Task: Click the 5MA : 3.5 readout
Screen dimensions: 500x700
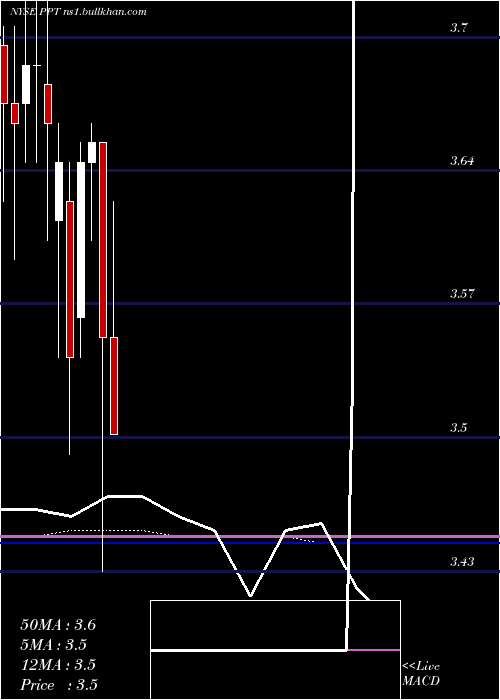Action: (53, 645)
